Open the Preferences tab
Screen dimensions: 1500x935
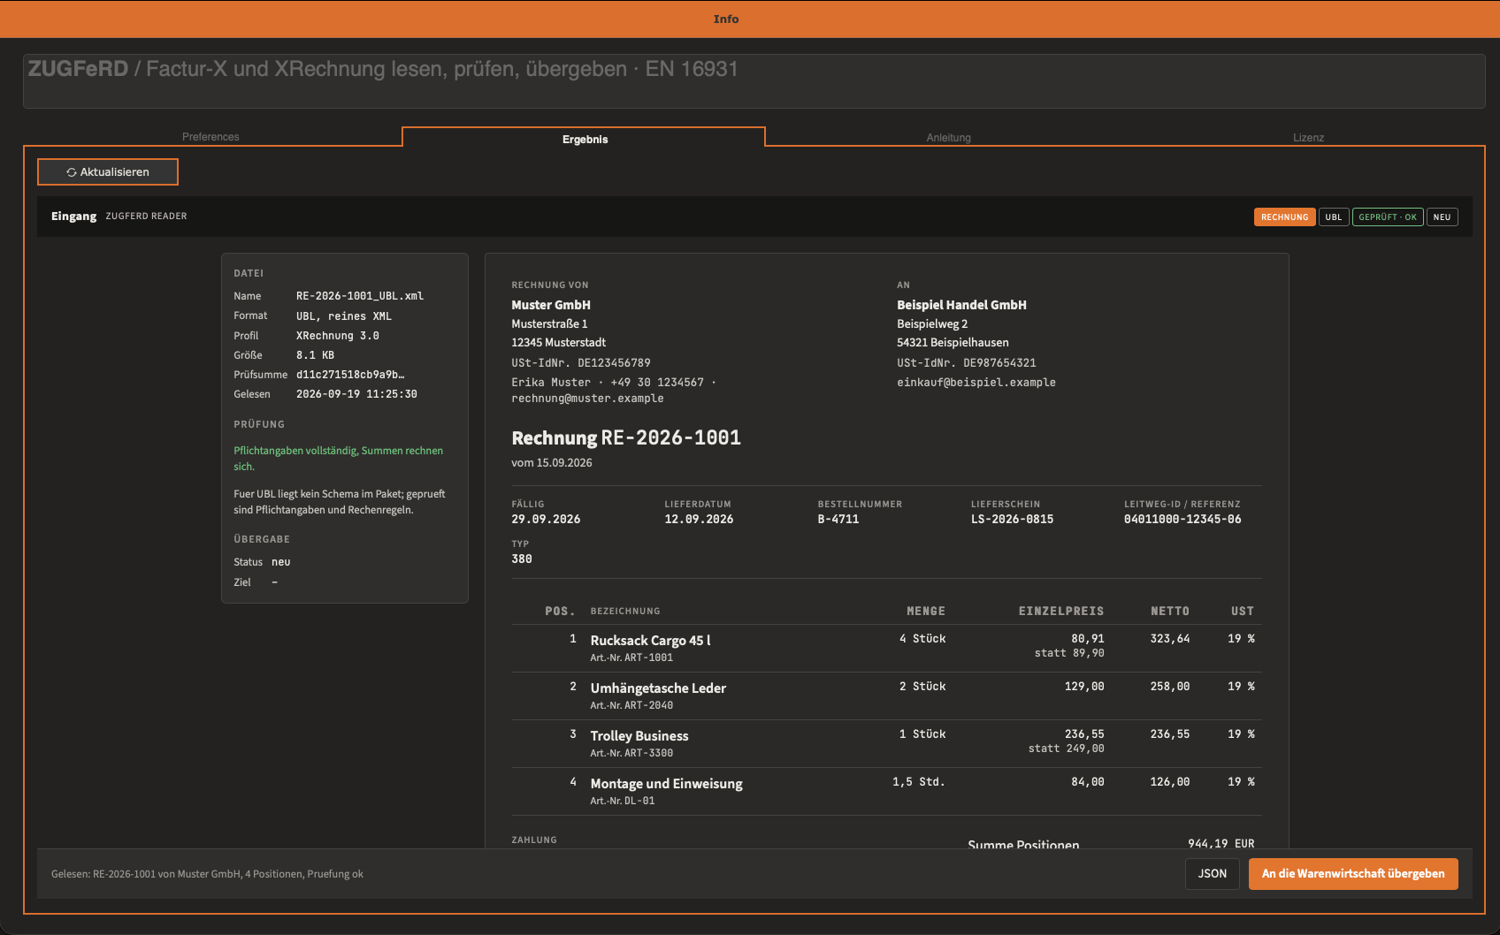point(211,137)
